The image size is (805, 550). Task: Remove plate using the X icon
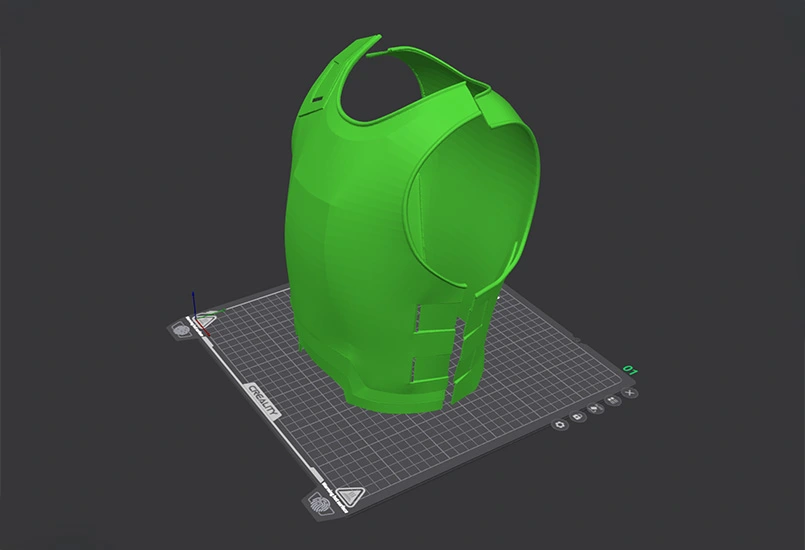628,392
